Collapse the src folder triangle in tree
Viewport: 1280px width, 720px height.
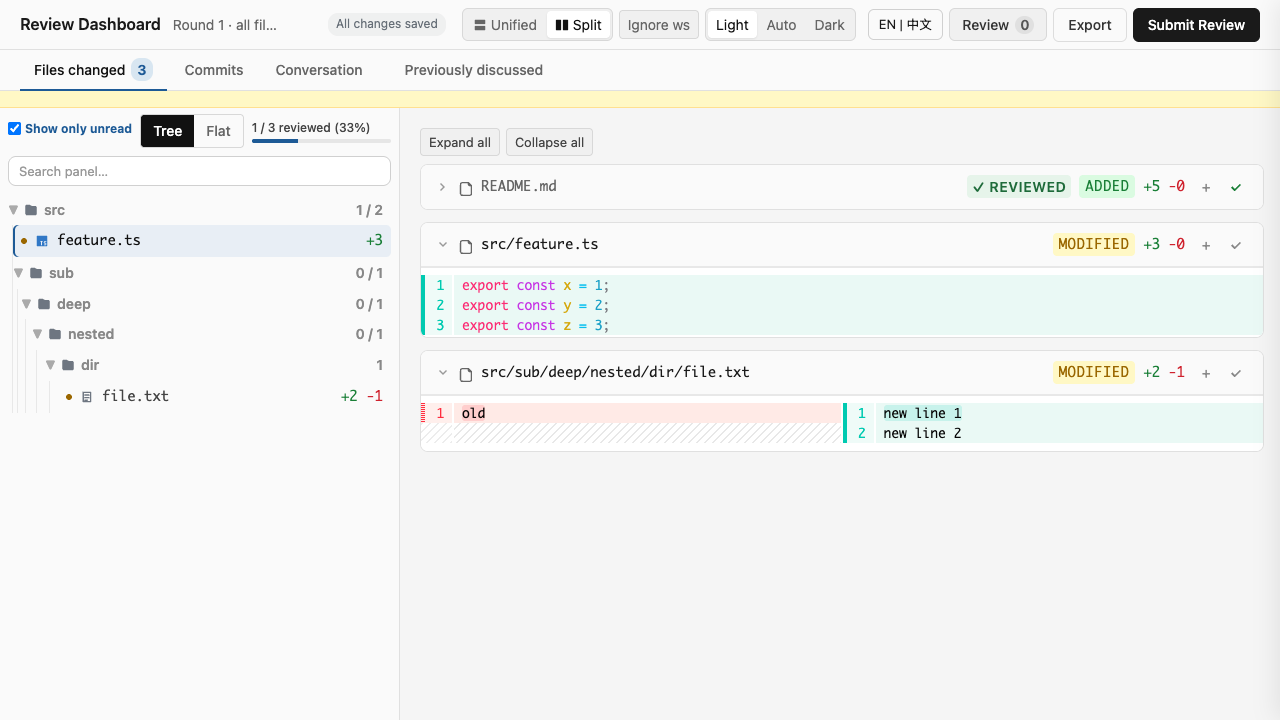coord(14,210)
